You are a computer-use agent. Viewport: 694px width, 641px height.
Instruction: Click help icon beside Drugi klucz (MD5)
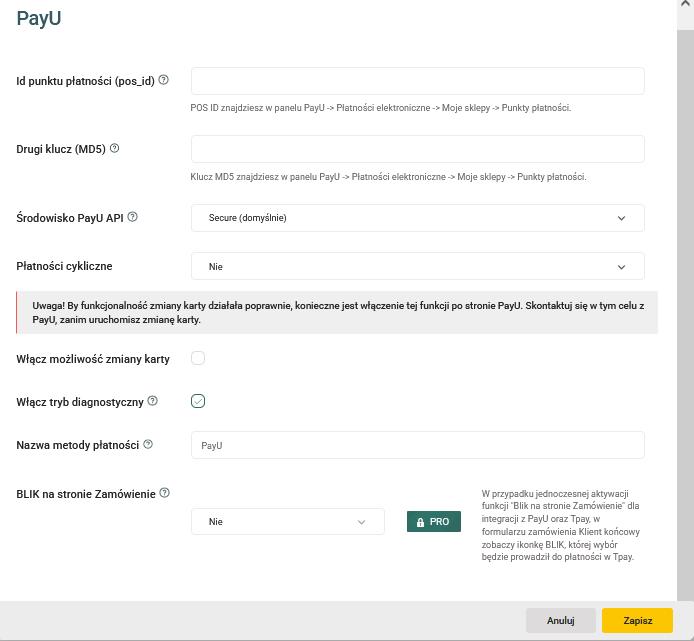tap(114, 148)
